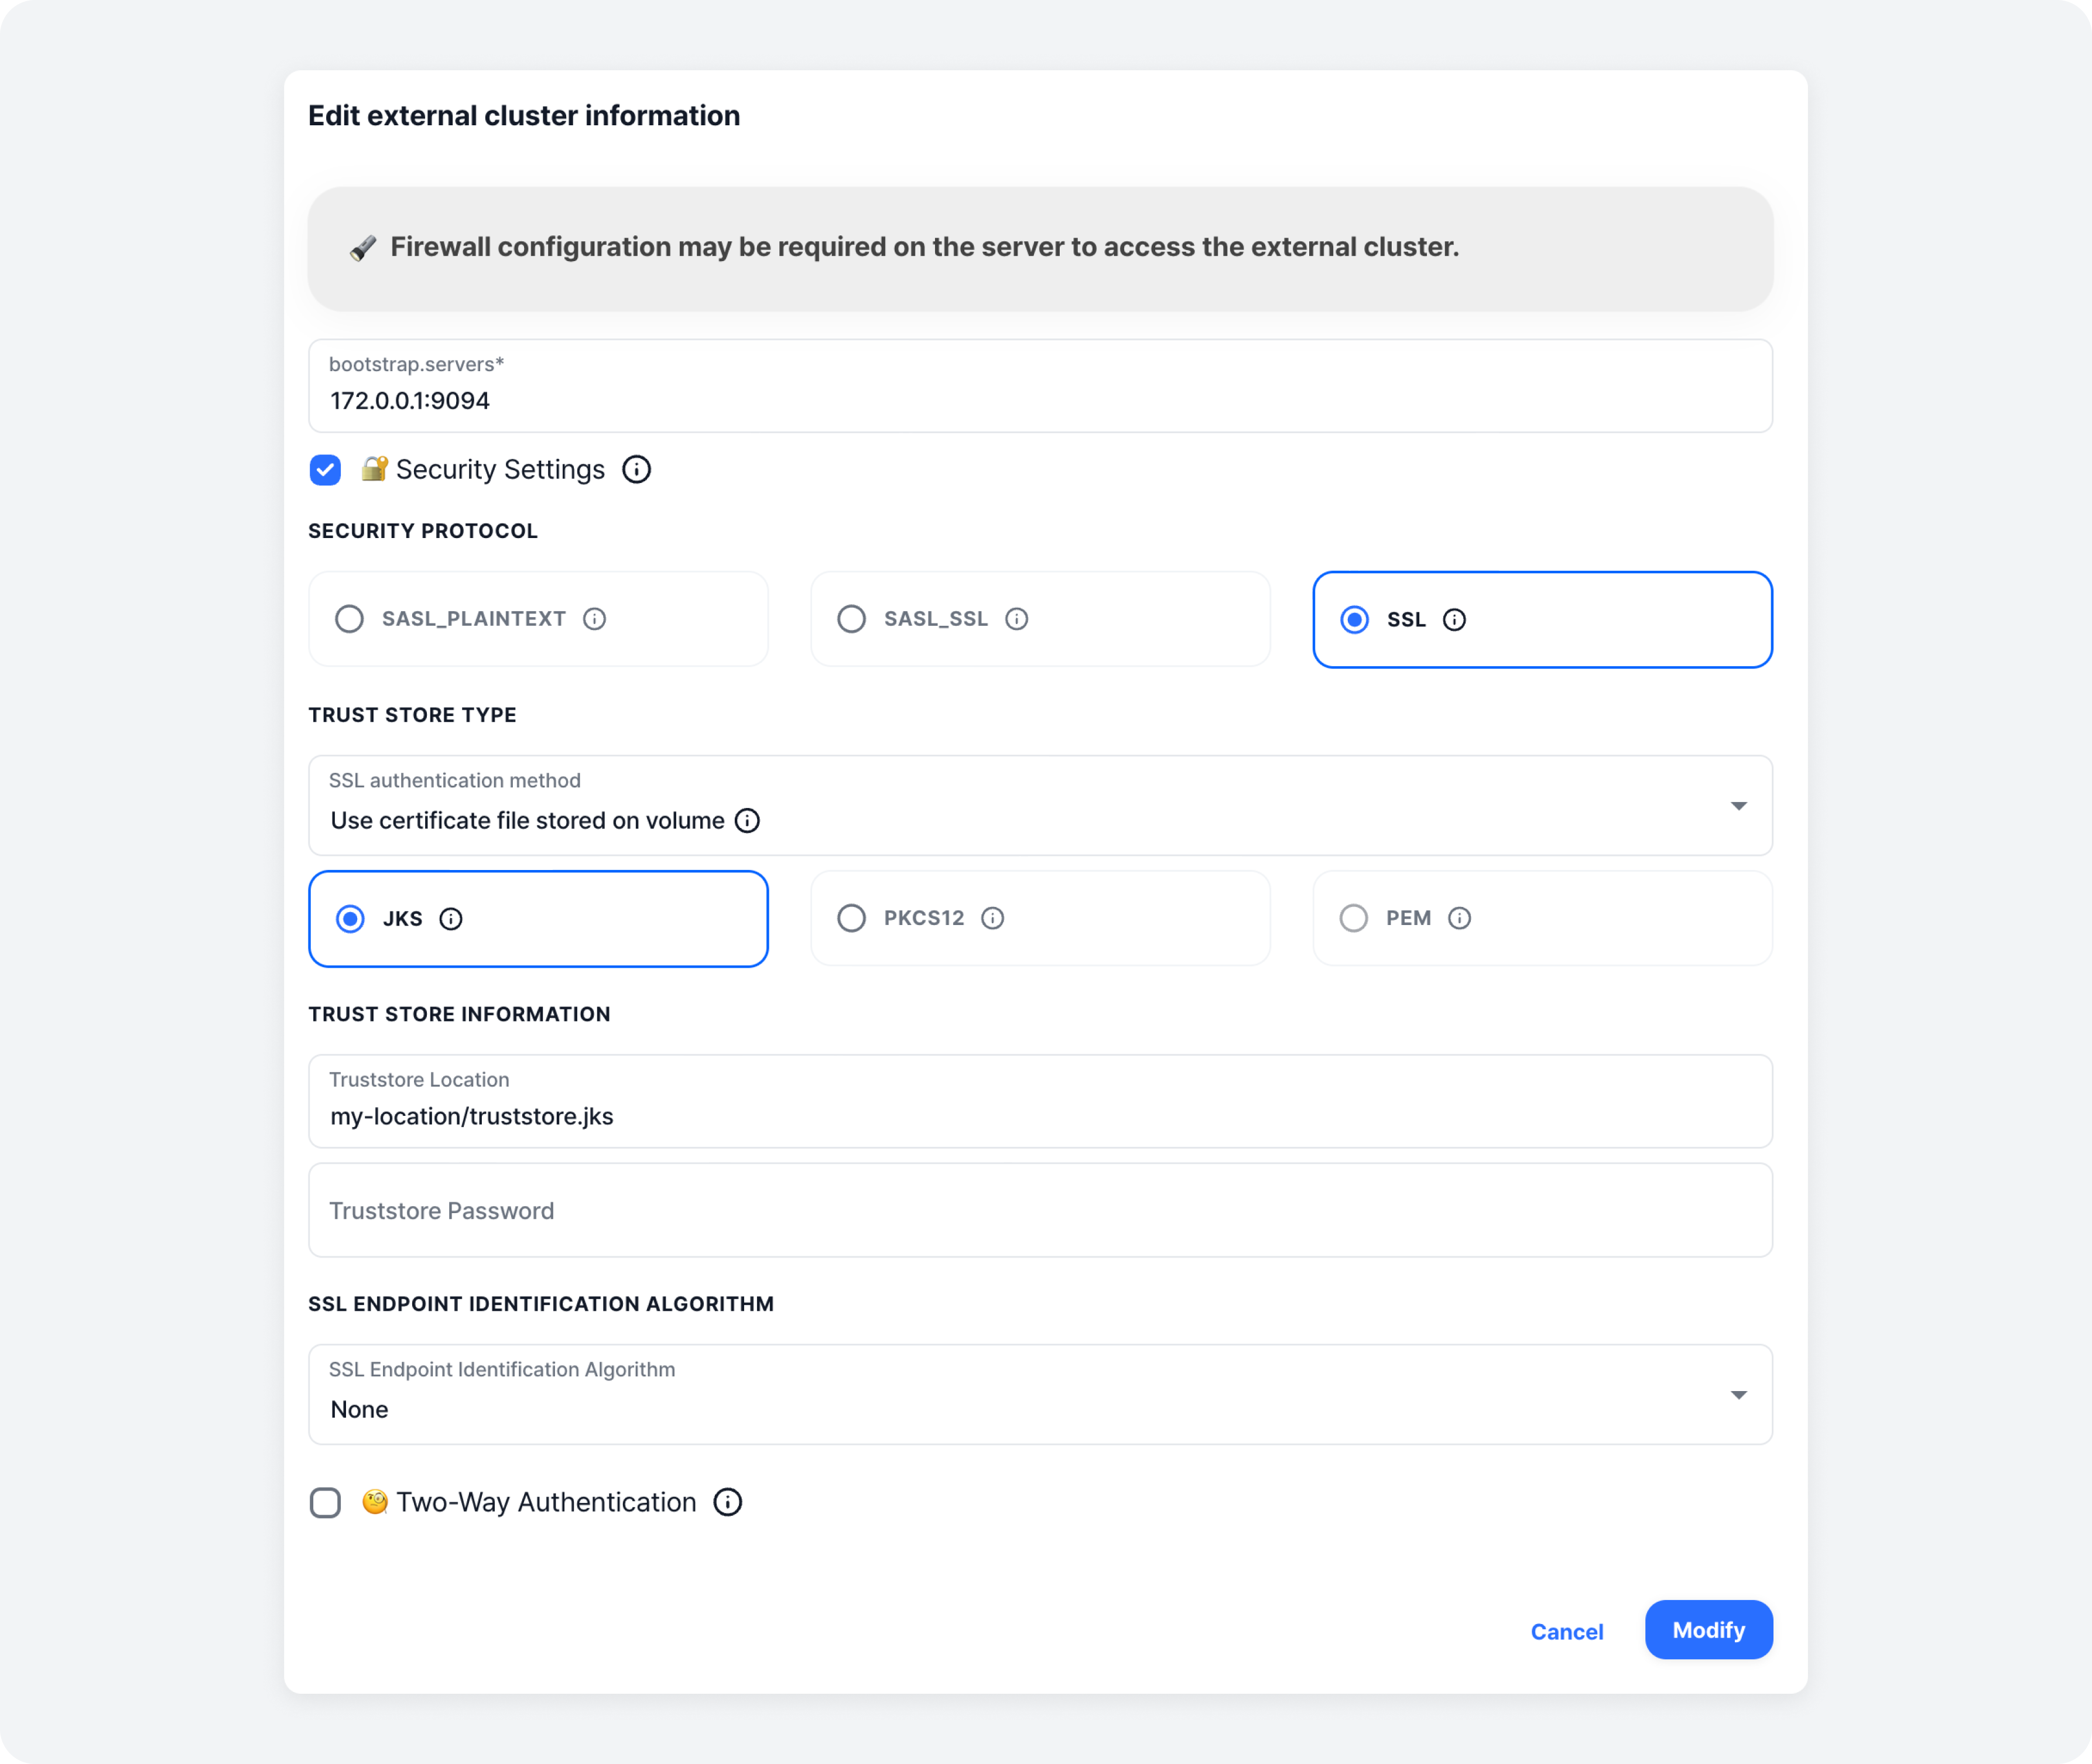2092x1764 pixels.
Task: Enable the Two-Way Authentication checkbox
Action: [325, 1502]
